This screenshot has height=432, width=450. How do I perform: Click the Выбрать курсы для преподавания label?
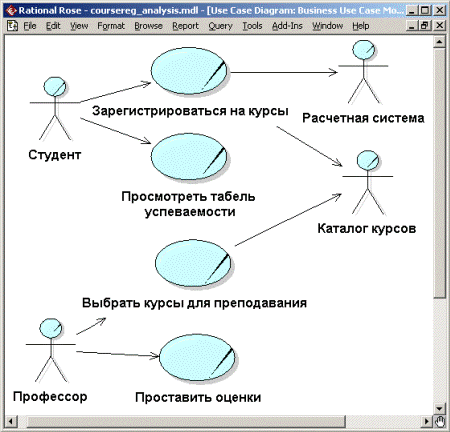click(x=194, y=303)
